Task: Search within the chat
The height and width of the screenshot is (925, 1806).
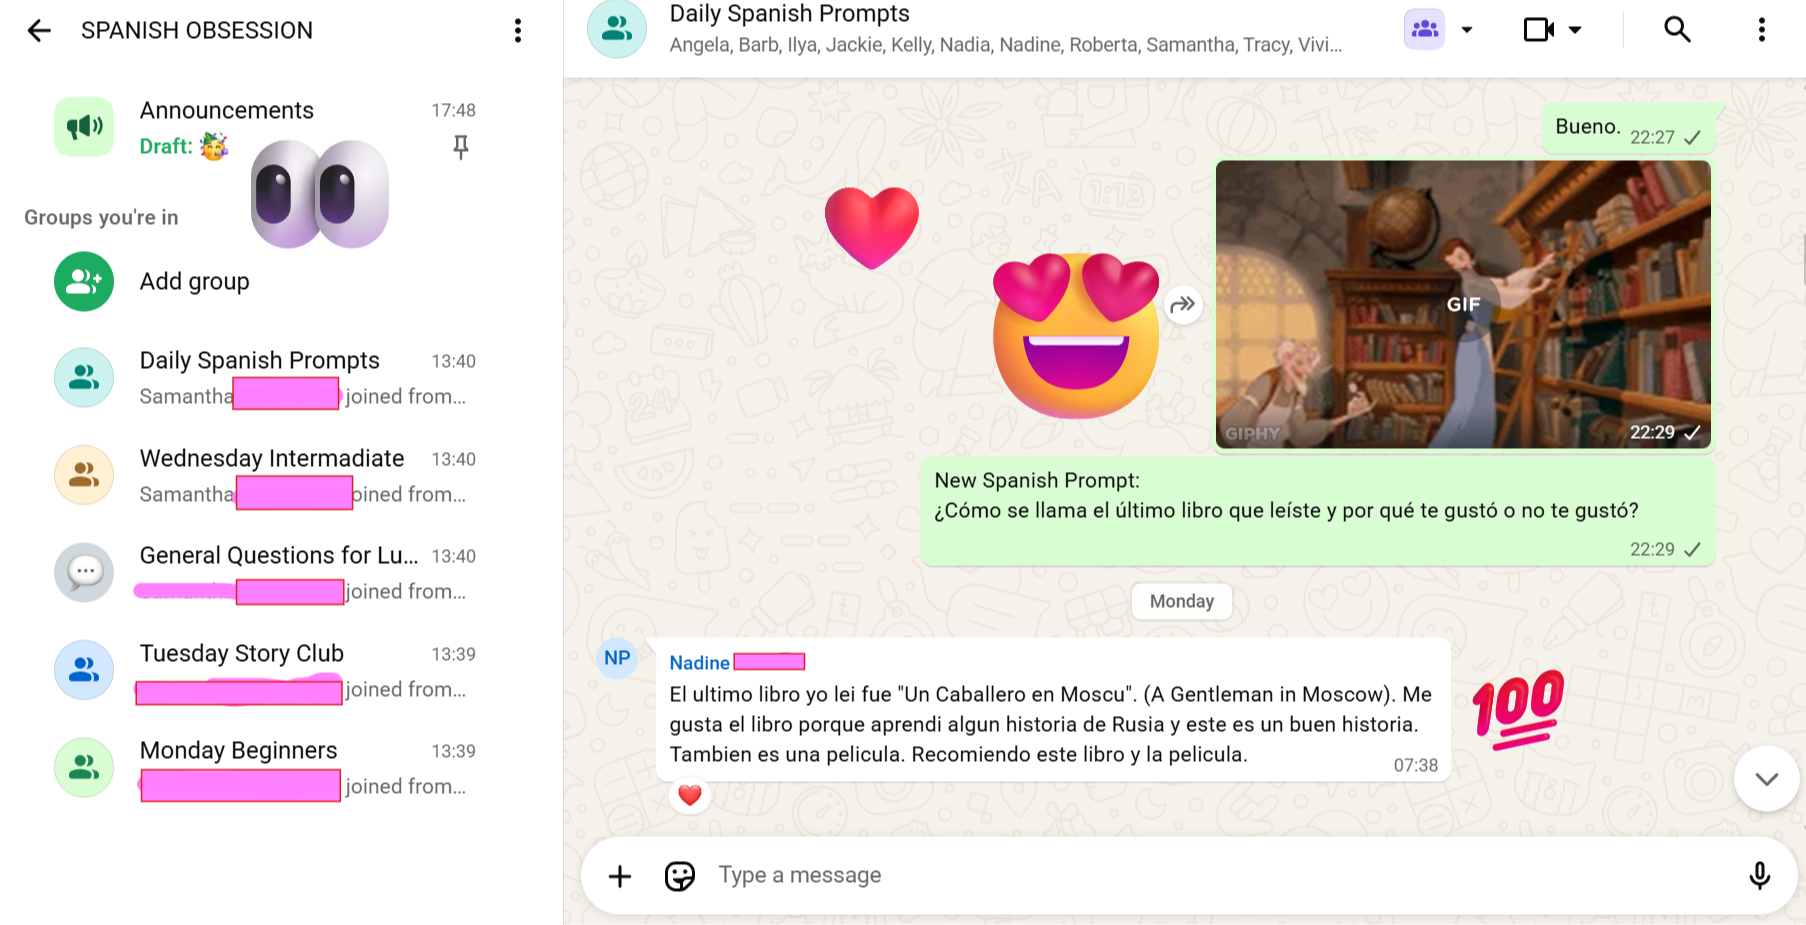Action: point(1677,30)
